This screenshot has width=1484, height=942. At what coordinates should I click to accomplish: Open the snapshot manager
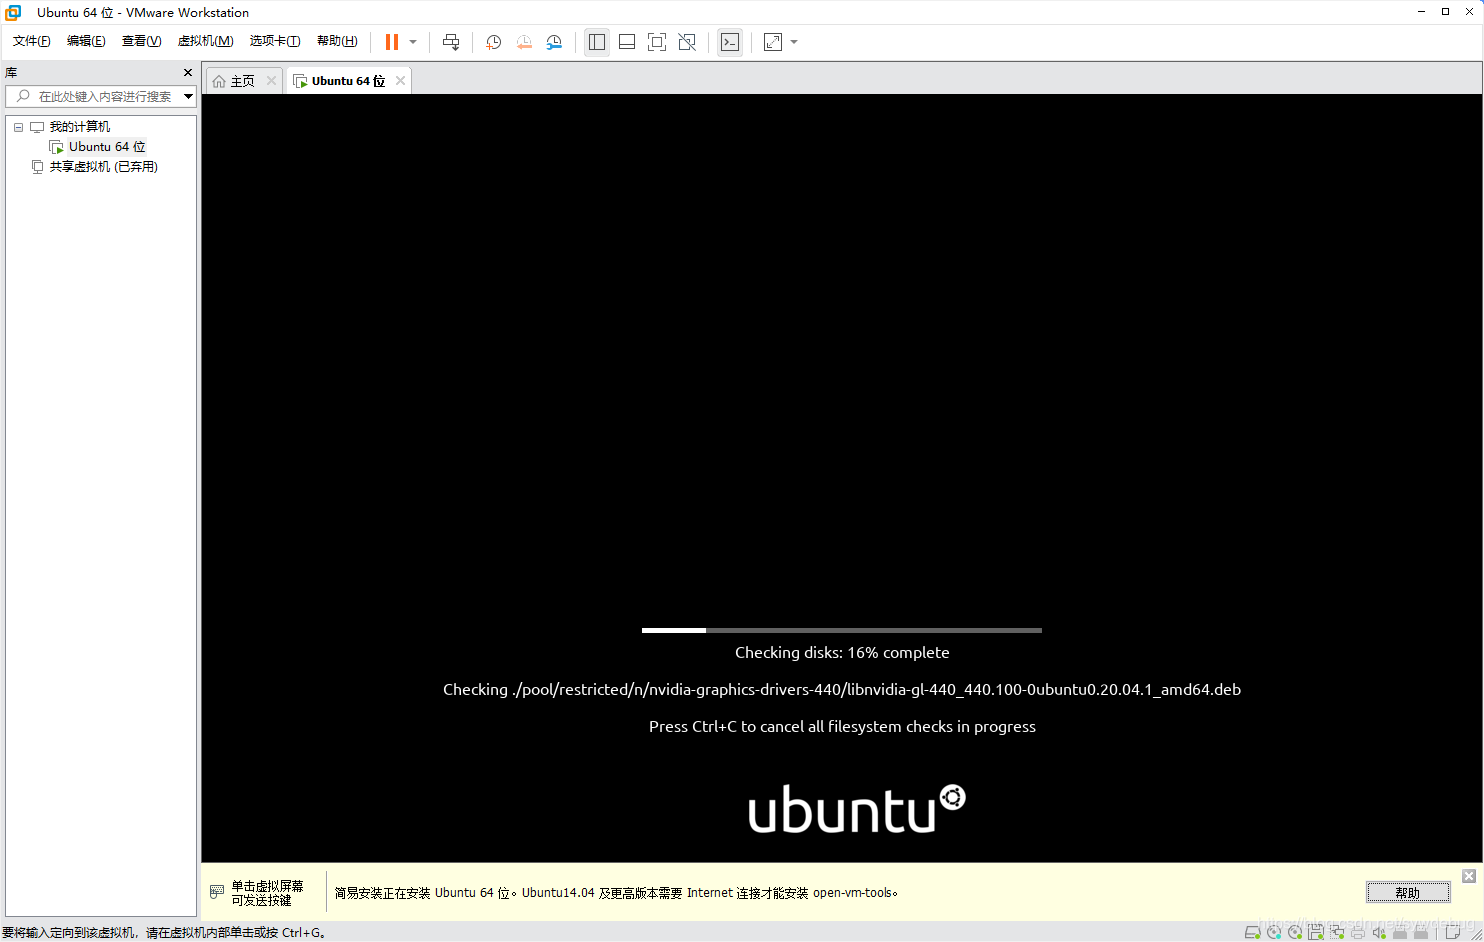click(x=554, y=42)
